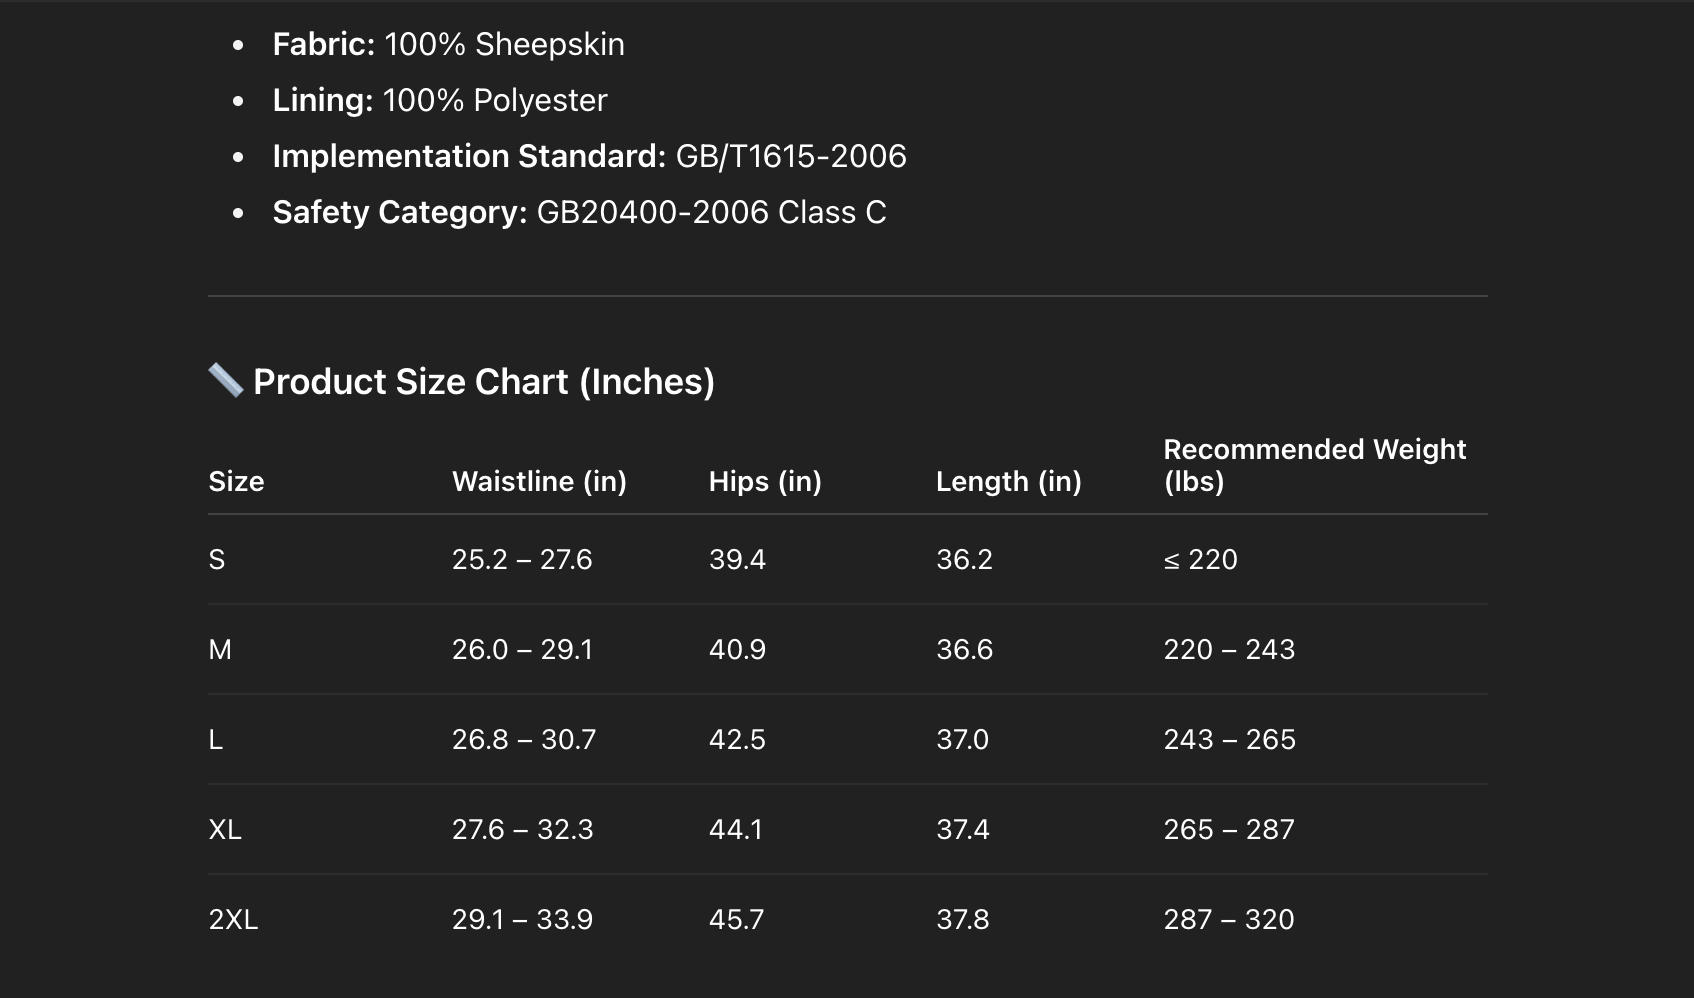The image size is (1694, 998).
Task: Click the ≤ 220 recommended weight cell
Action: tap(1200, 560)
